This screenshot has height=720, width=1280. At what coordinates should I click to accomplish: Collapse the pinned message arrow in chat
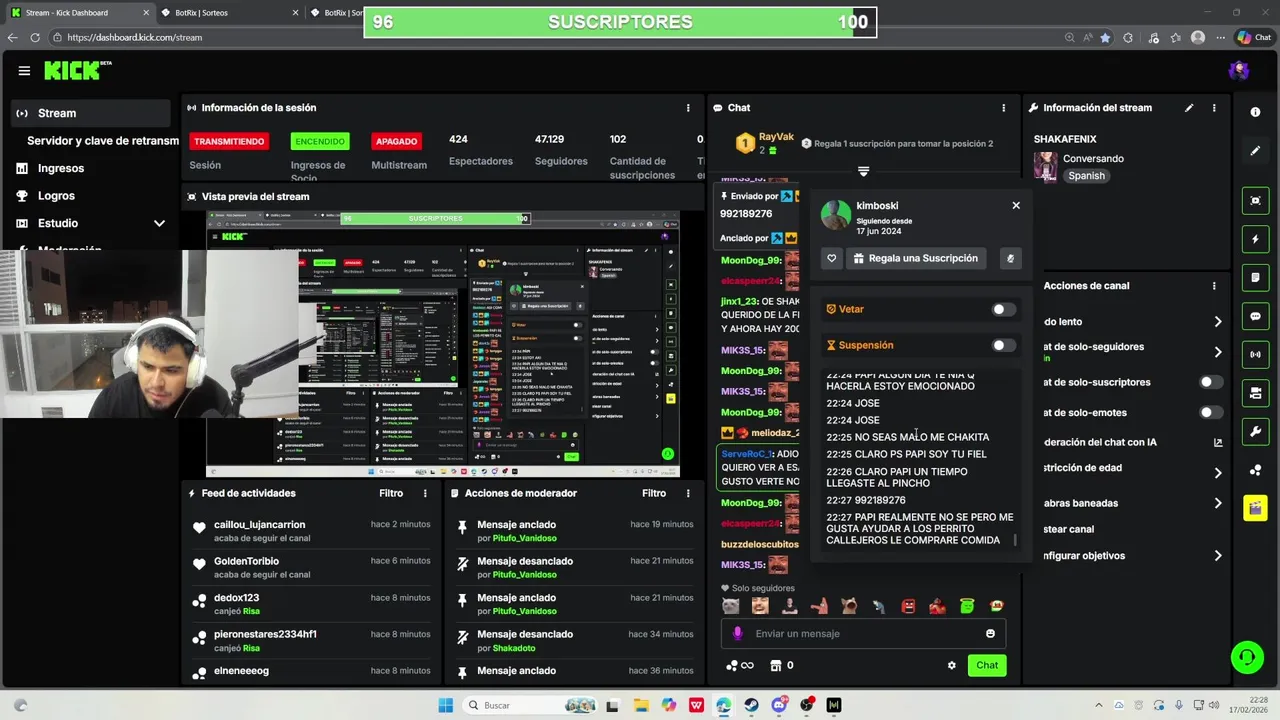(864, 171)
